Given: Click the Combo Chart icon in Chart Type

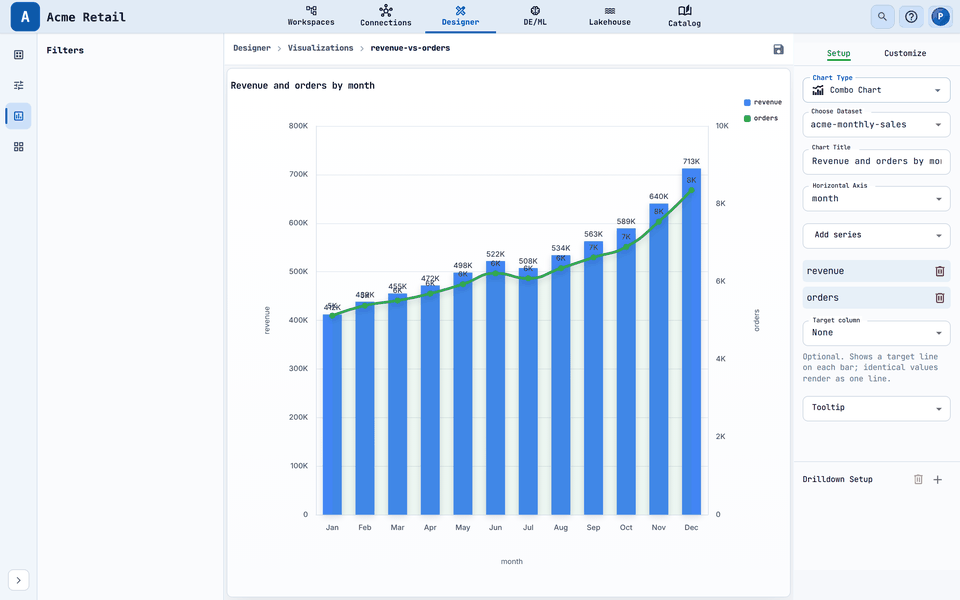Looking at the screenshot, I should pyautogui.click(x=818, y=90).
